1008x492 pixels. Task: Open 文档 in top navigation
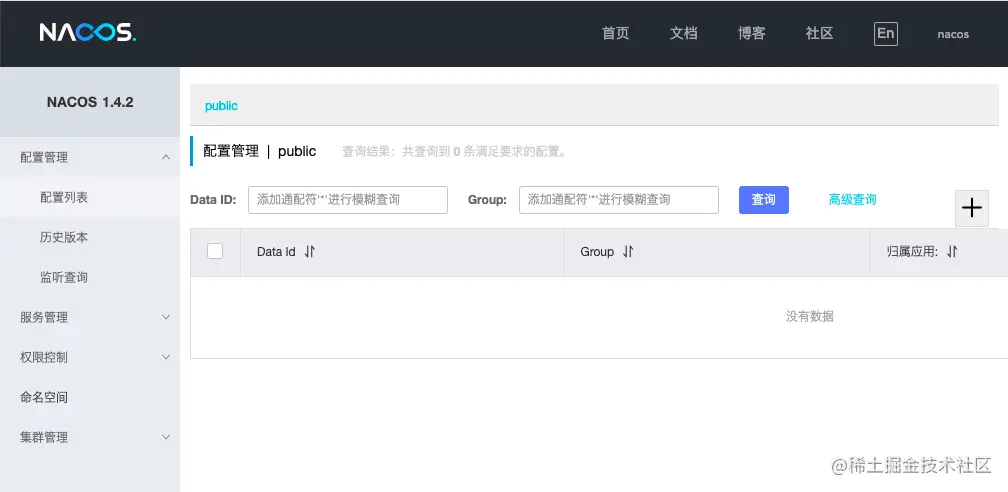click(683, 33)
